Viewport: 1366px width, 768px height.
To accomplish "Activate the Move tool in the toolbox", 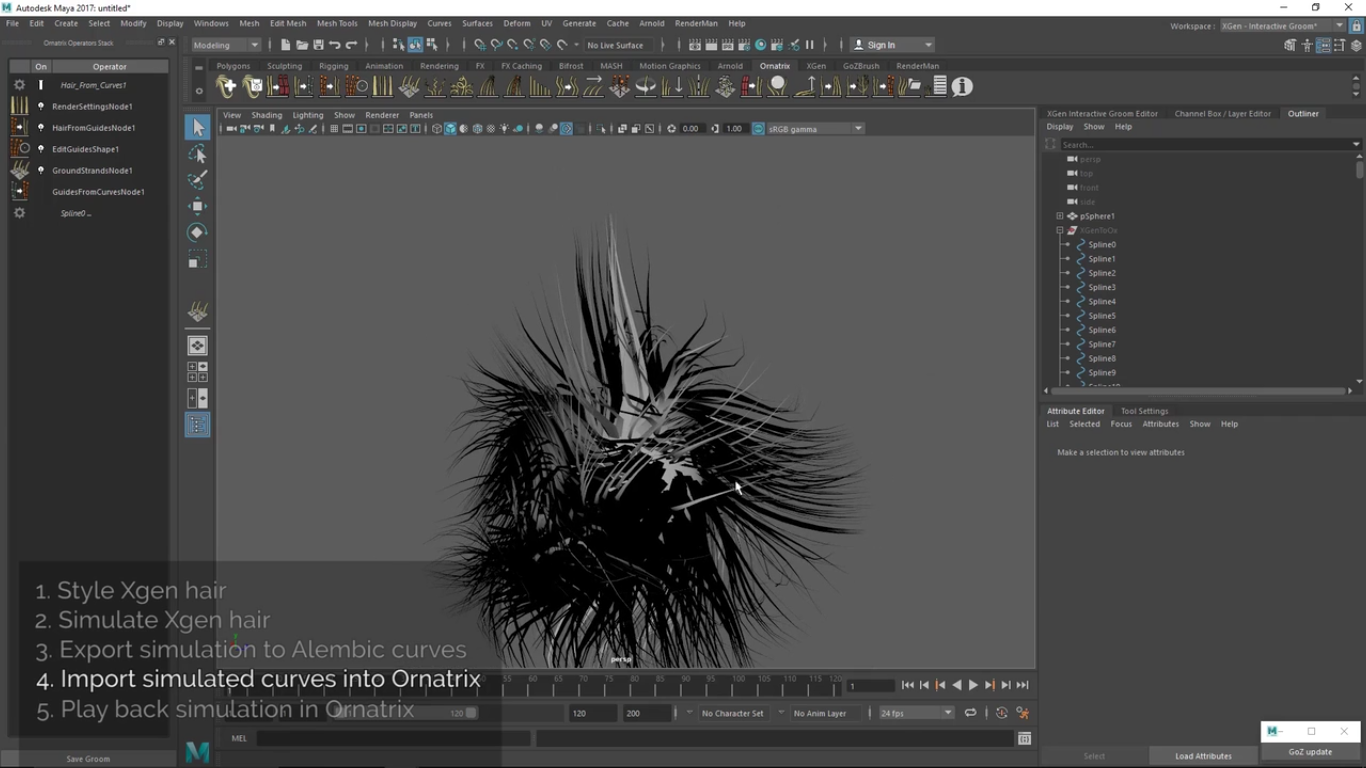I will tap(197, 206).
